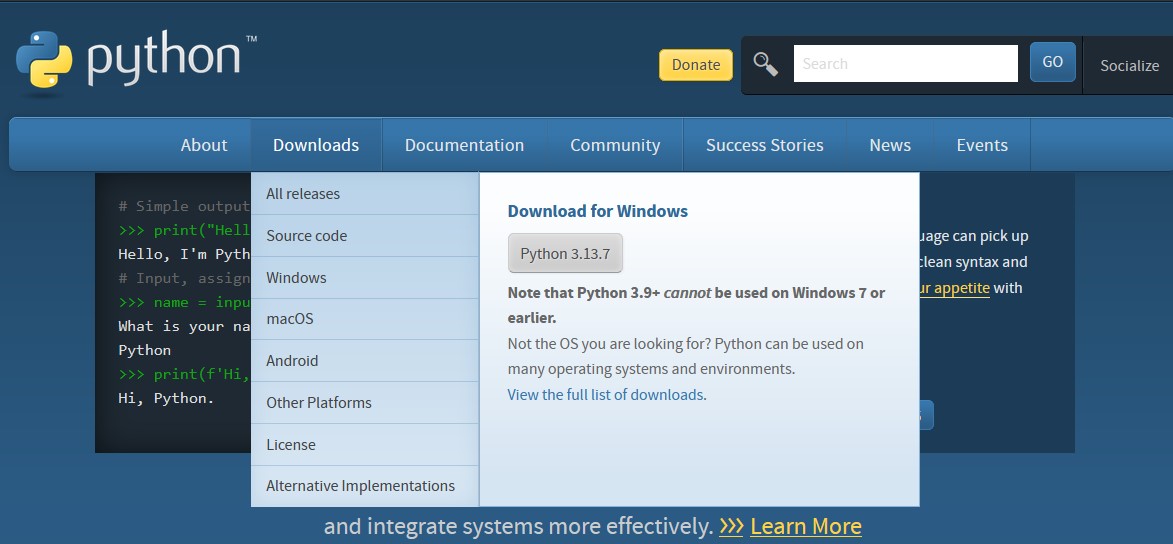Go to Success Stories tab

(x=764, y=145)
